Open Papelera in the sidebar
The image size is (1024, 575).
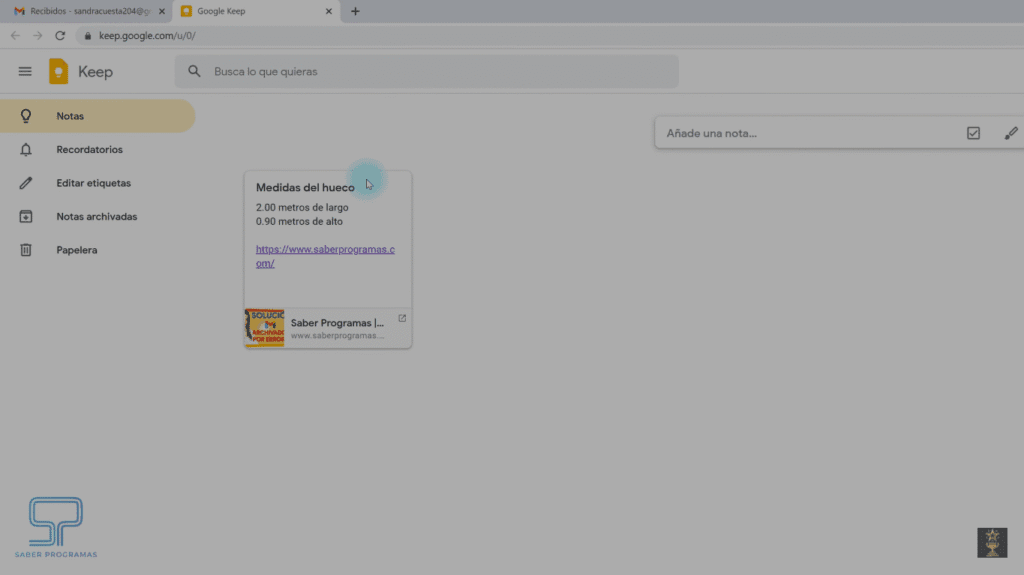click(x=97, y=250)
